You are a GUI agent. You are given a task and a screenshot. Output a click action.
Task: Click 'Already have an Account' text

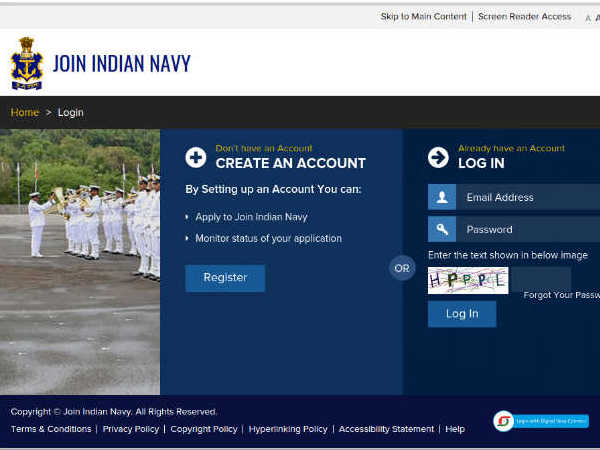[511, 148]
